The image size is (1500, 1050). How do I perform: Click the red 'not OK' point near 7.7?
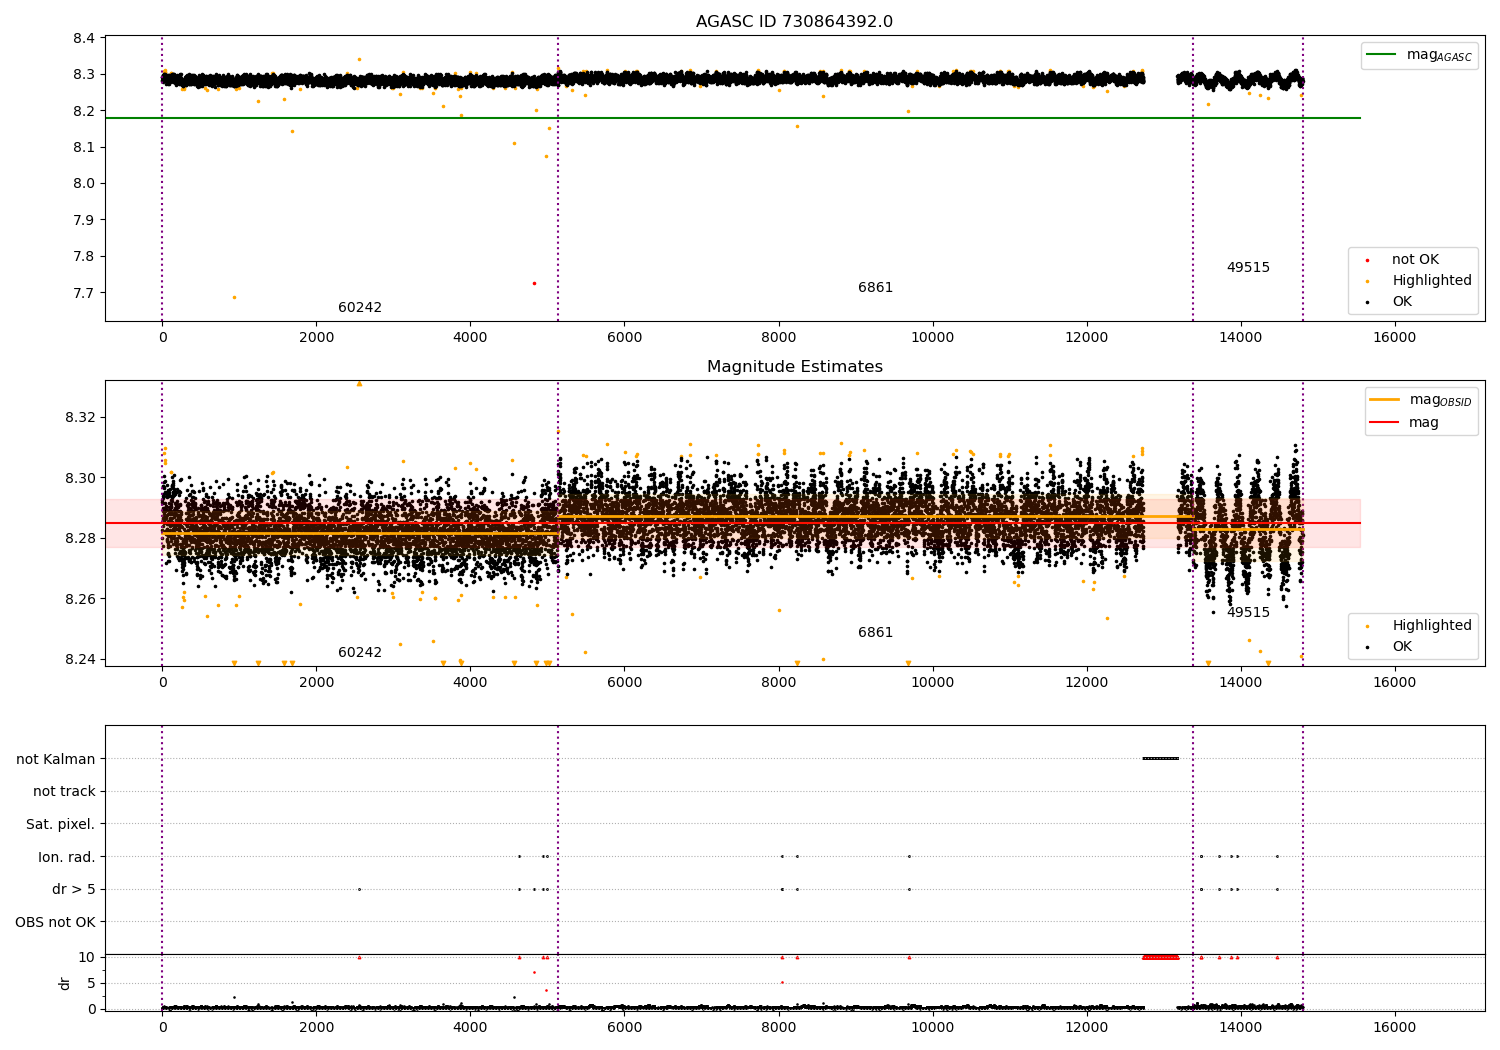(534, 283)
